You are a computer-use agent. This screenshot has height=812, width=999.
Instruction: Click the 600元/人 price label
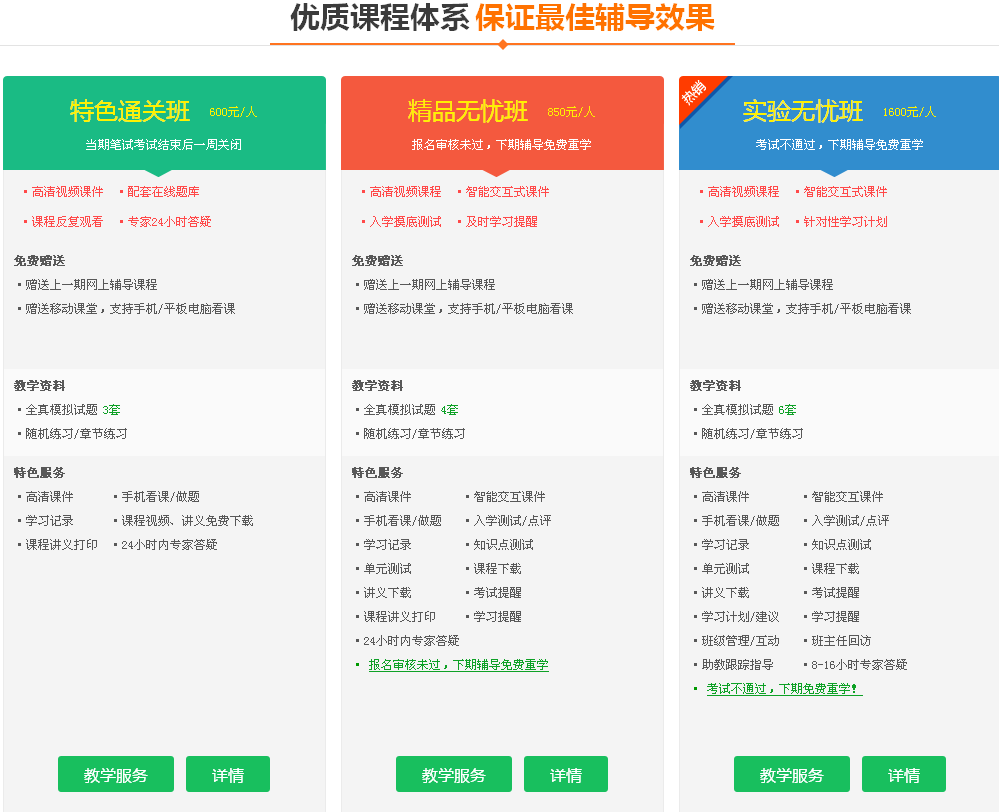pos(233,112)
